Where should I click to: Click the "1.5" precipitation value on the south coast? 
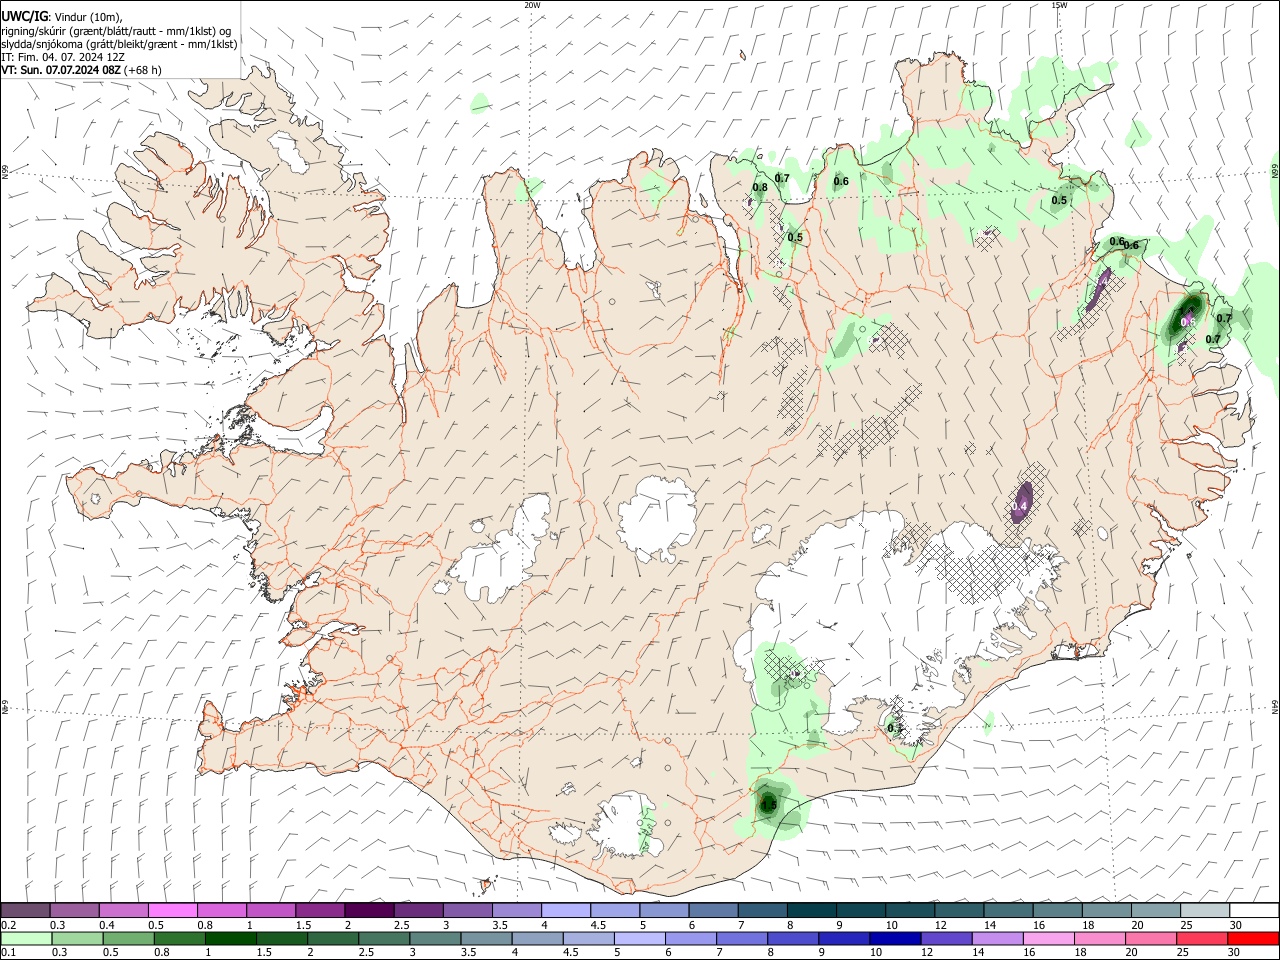(x=768, y=805)
